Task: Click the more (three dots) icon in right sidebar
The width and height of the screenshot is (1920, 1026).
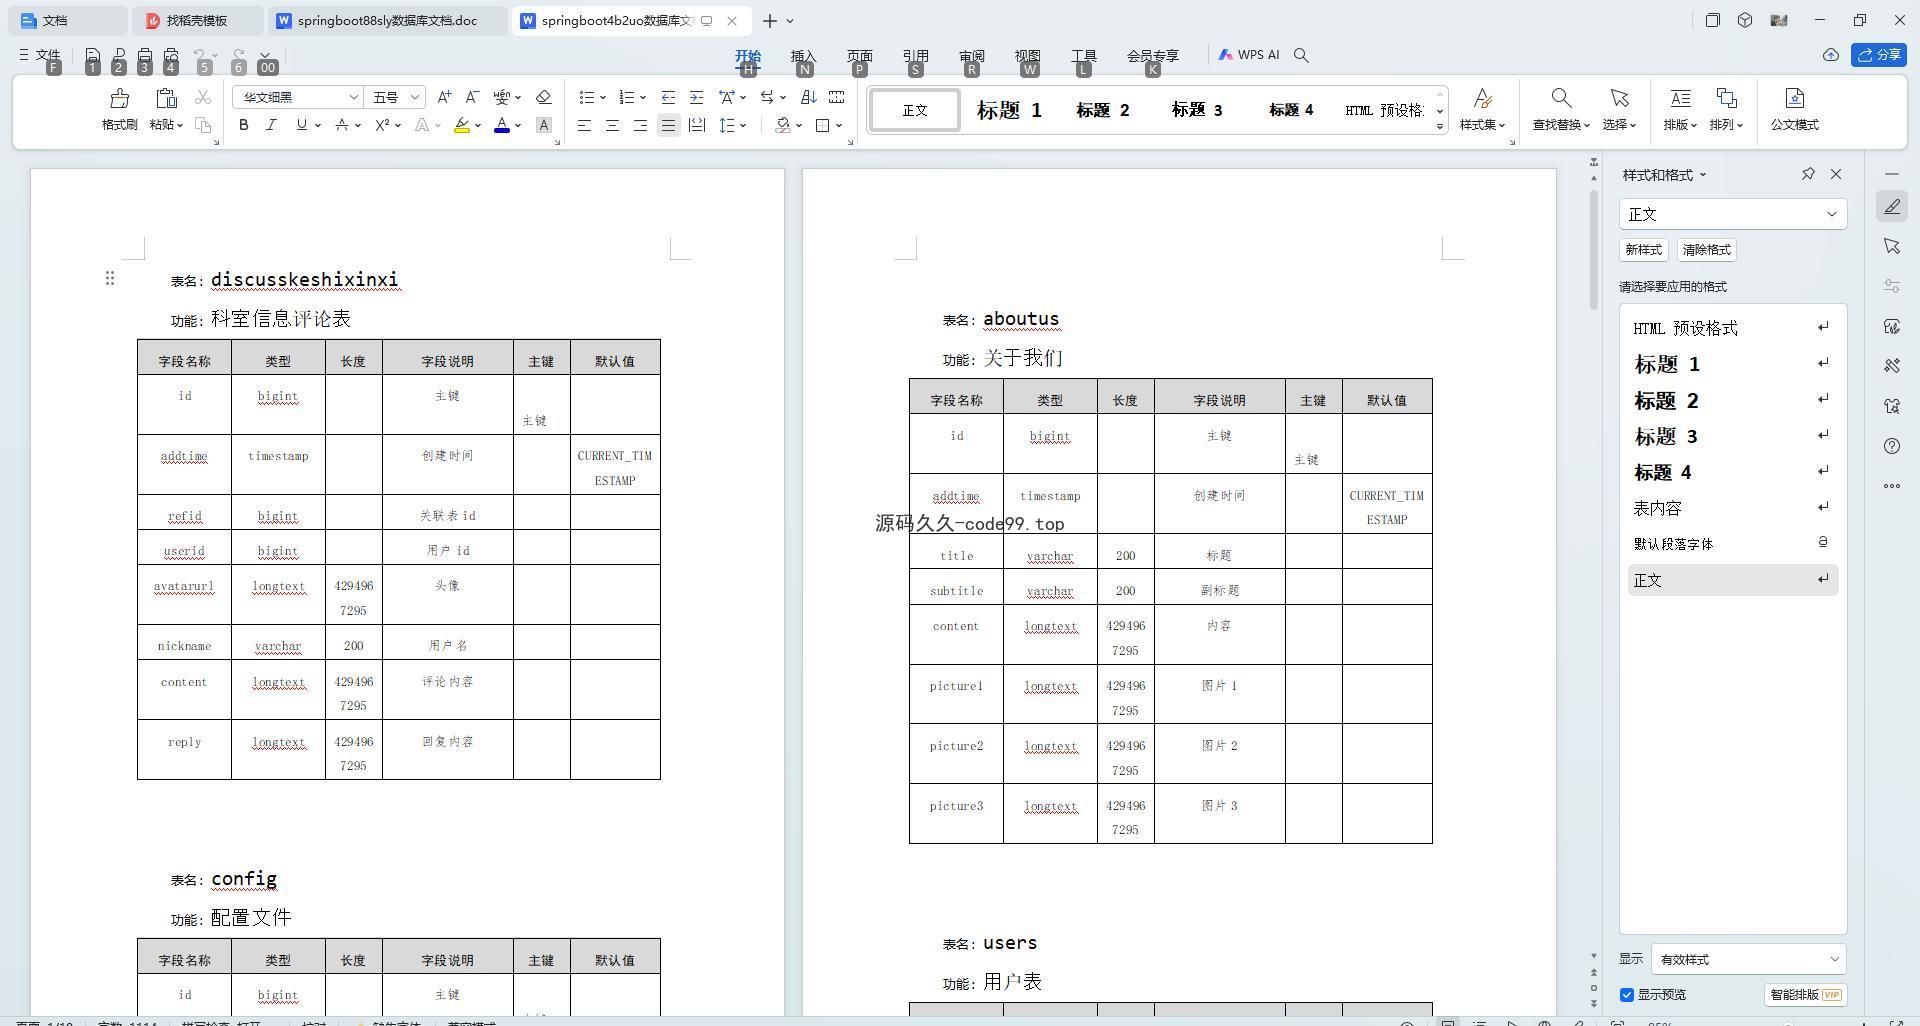Action: click(x=1892, y=486)
